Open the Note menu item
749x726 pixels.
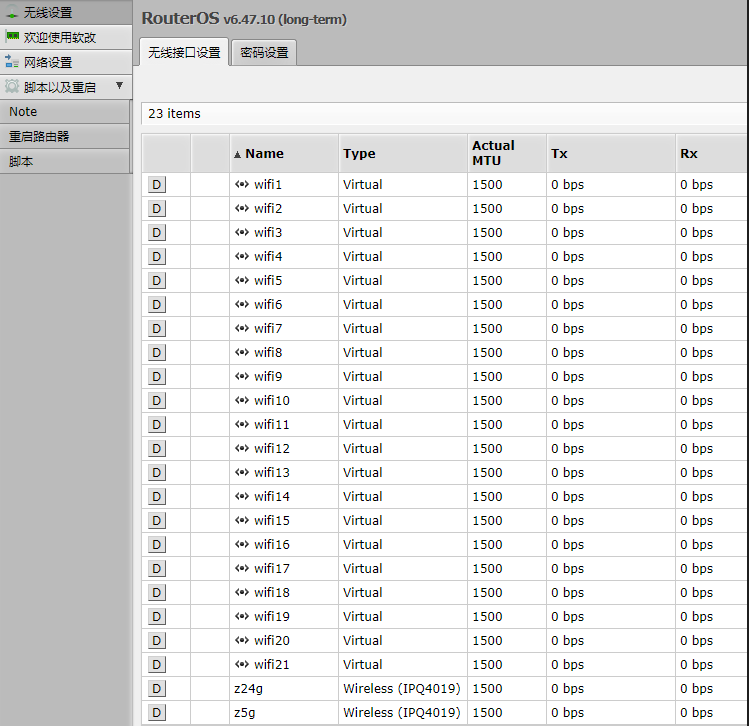[23, 112]
